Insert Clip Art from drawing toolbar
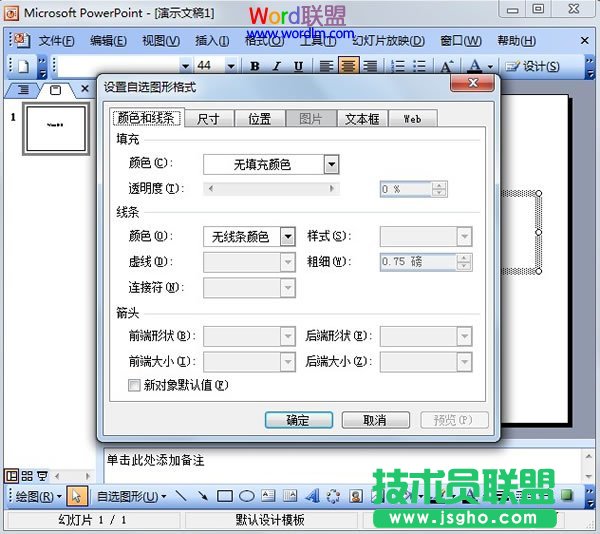Image resolution: width=600 pixels, height=534 pixels. pos(356,496)
